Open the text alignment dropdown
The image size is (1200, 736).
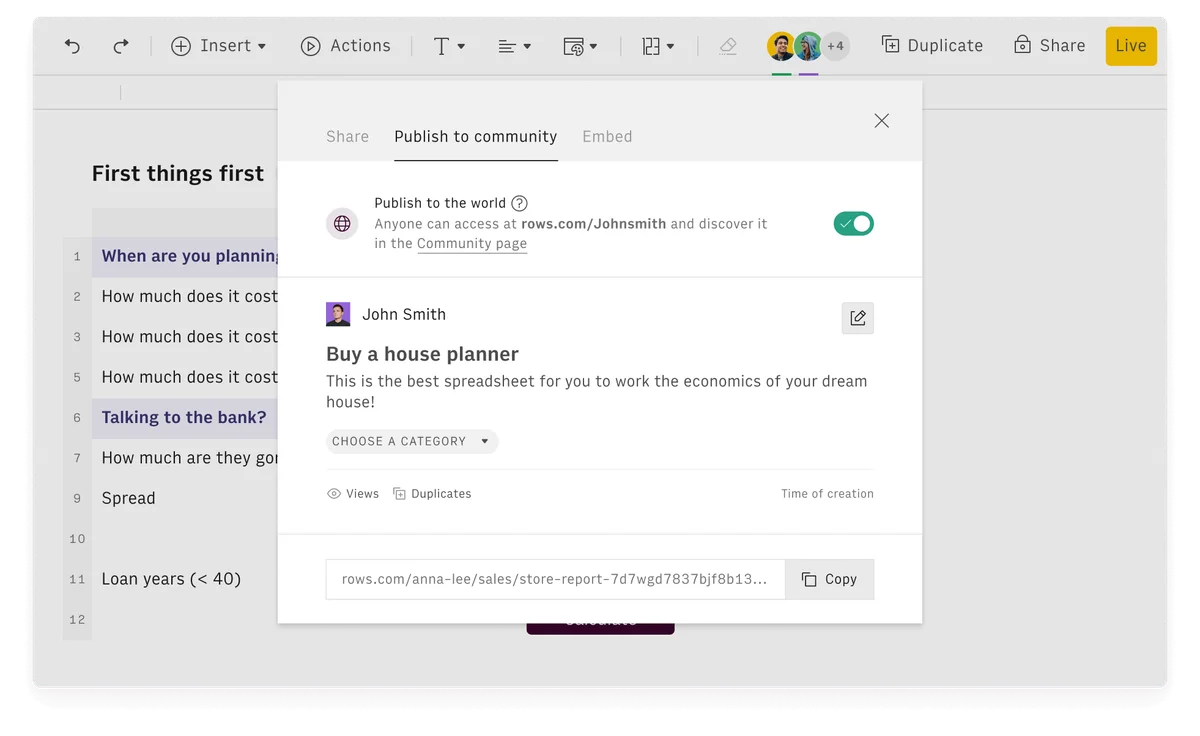point(513,45)
